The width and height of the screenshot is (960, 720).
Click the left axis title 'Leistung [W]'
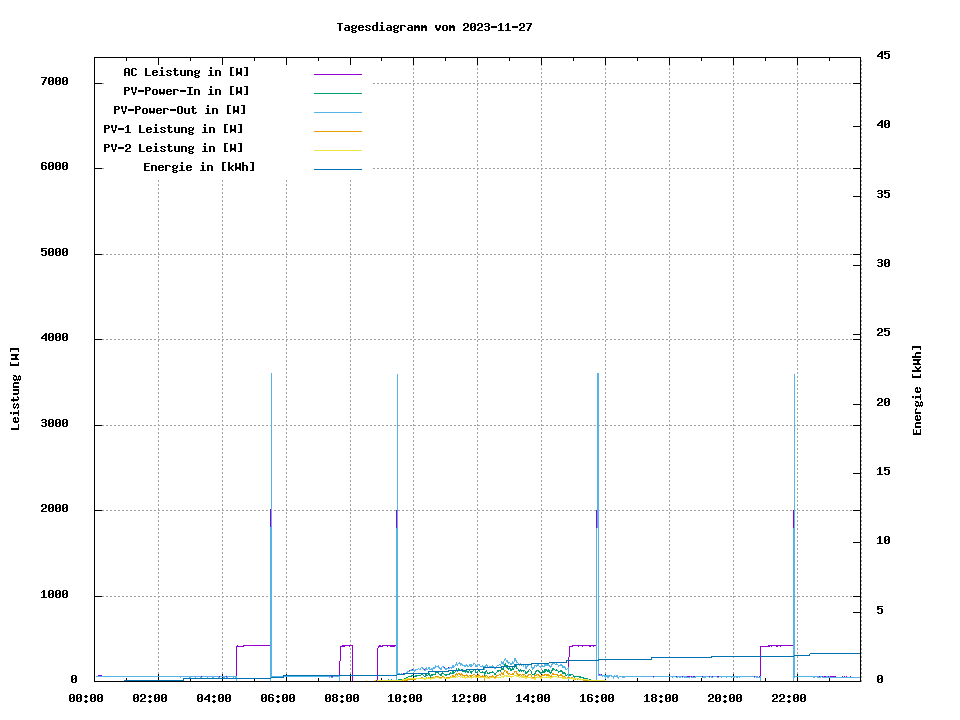point(16,389)
